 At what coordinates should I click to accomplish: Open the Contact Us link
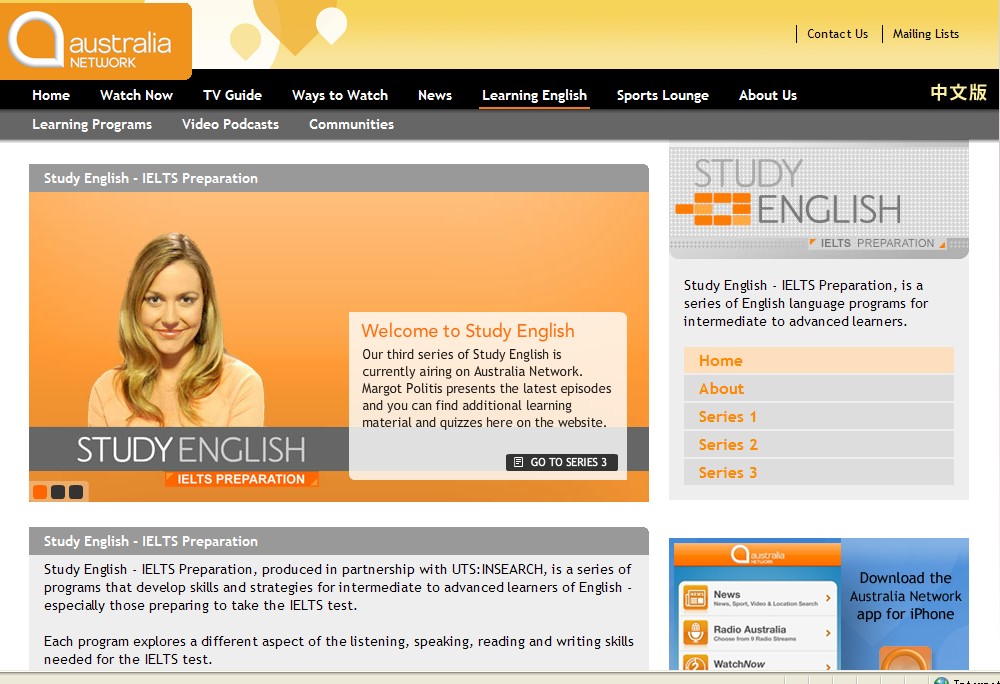(837, 34)
